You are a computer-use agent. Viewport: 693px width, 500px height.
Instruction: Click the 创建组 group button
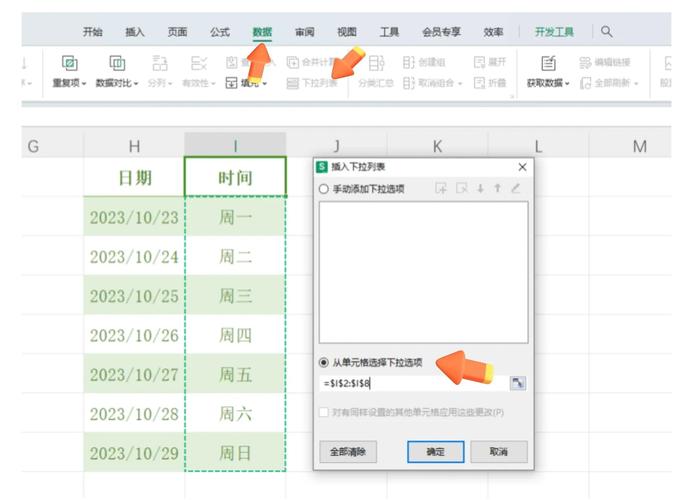pyautogui.click(x=424, y=62)
